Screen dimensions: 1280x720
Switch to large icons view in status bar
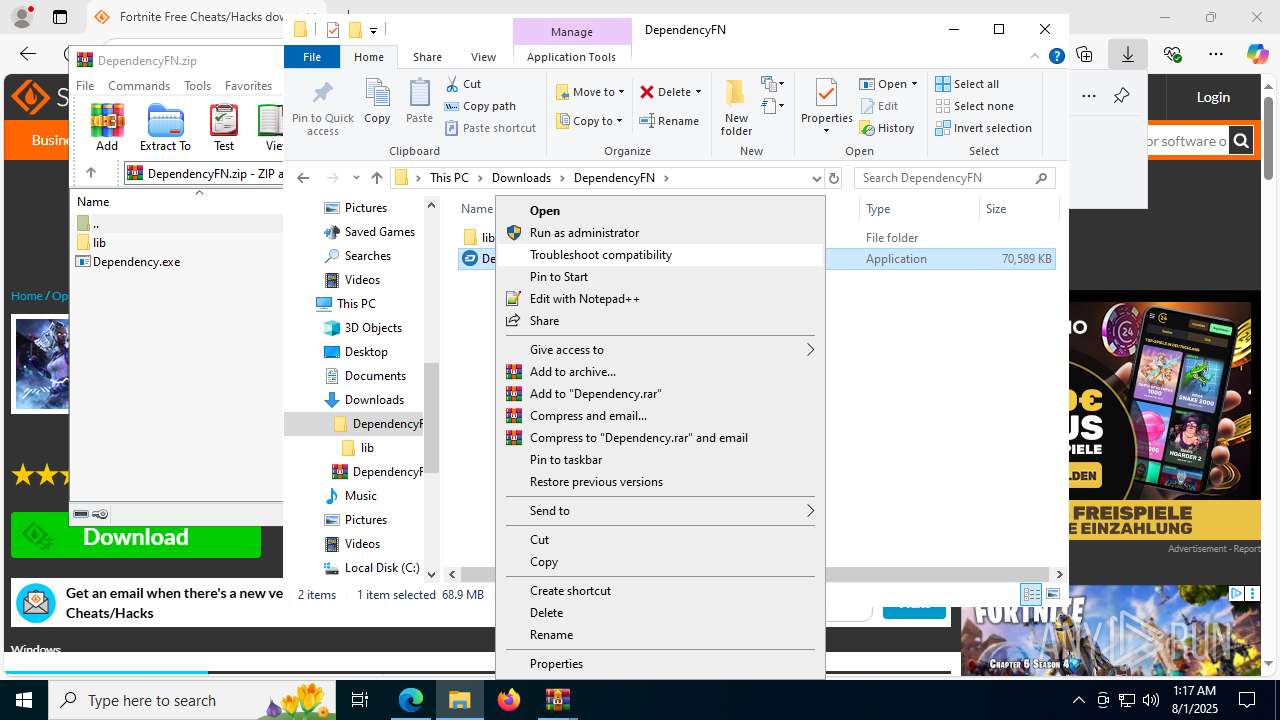click(x=1053, y=594)
